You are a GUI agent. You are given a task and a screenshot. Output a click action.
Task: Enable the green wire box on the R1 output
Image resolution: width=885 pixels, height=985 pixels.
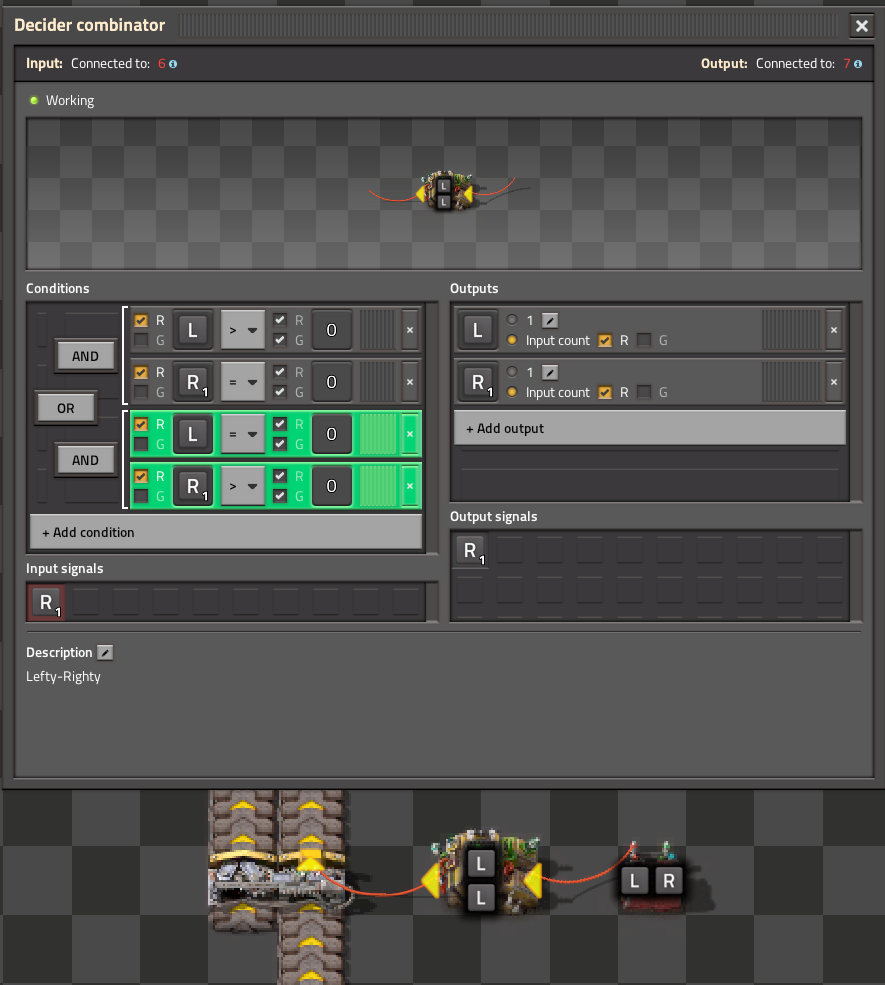pos(644,393)
